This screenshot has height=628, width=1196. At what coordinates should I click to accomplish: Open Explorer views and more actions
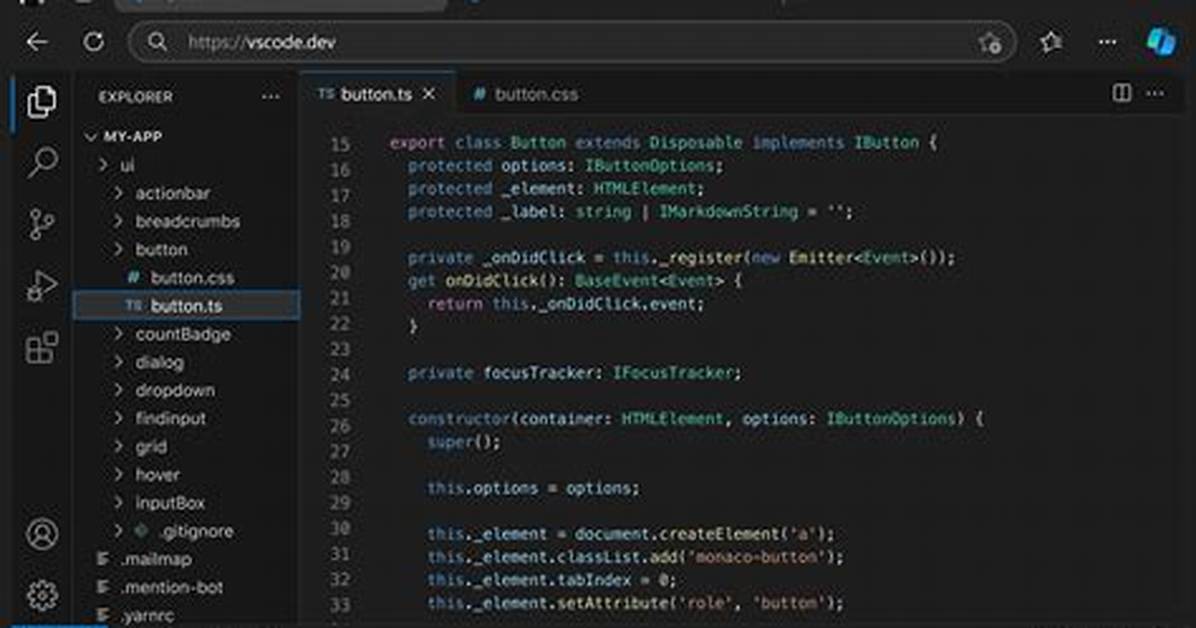[270, 97]
